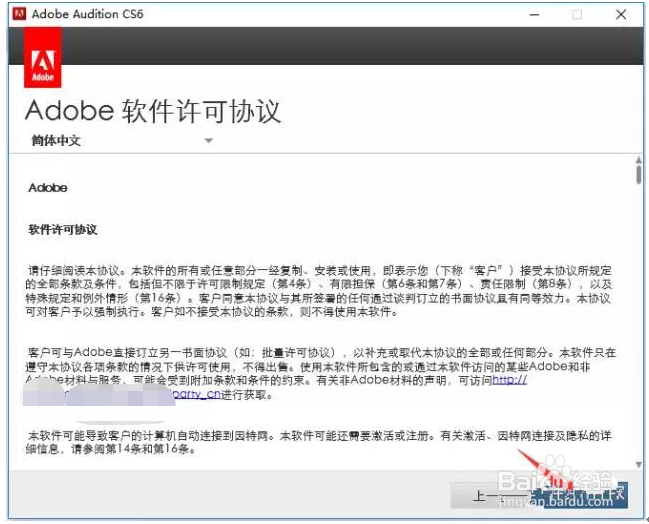Click the 'Adobe 软件许可协议' heading
Image resolution: width=649 pixels, height=524 pixels.
pyautogui.click(x=153, y=111)
